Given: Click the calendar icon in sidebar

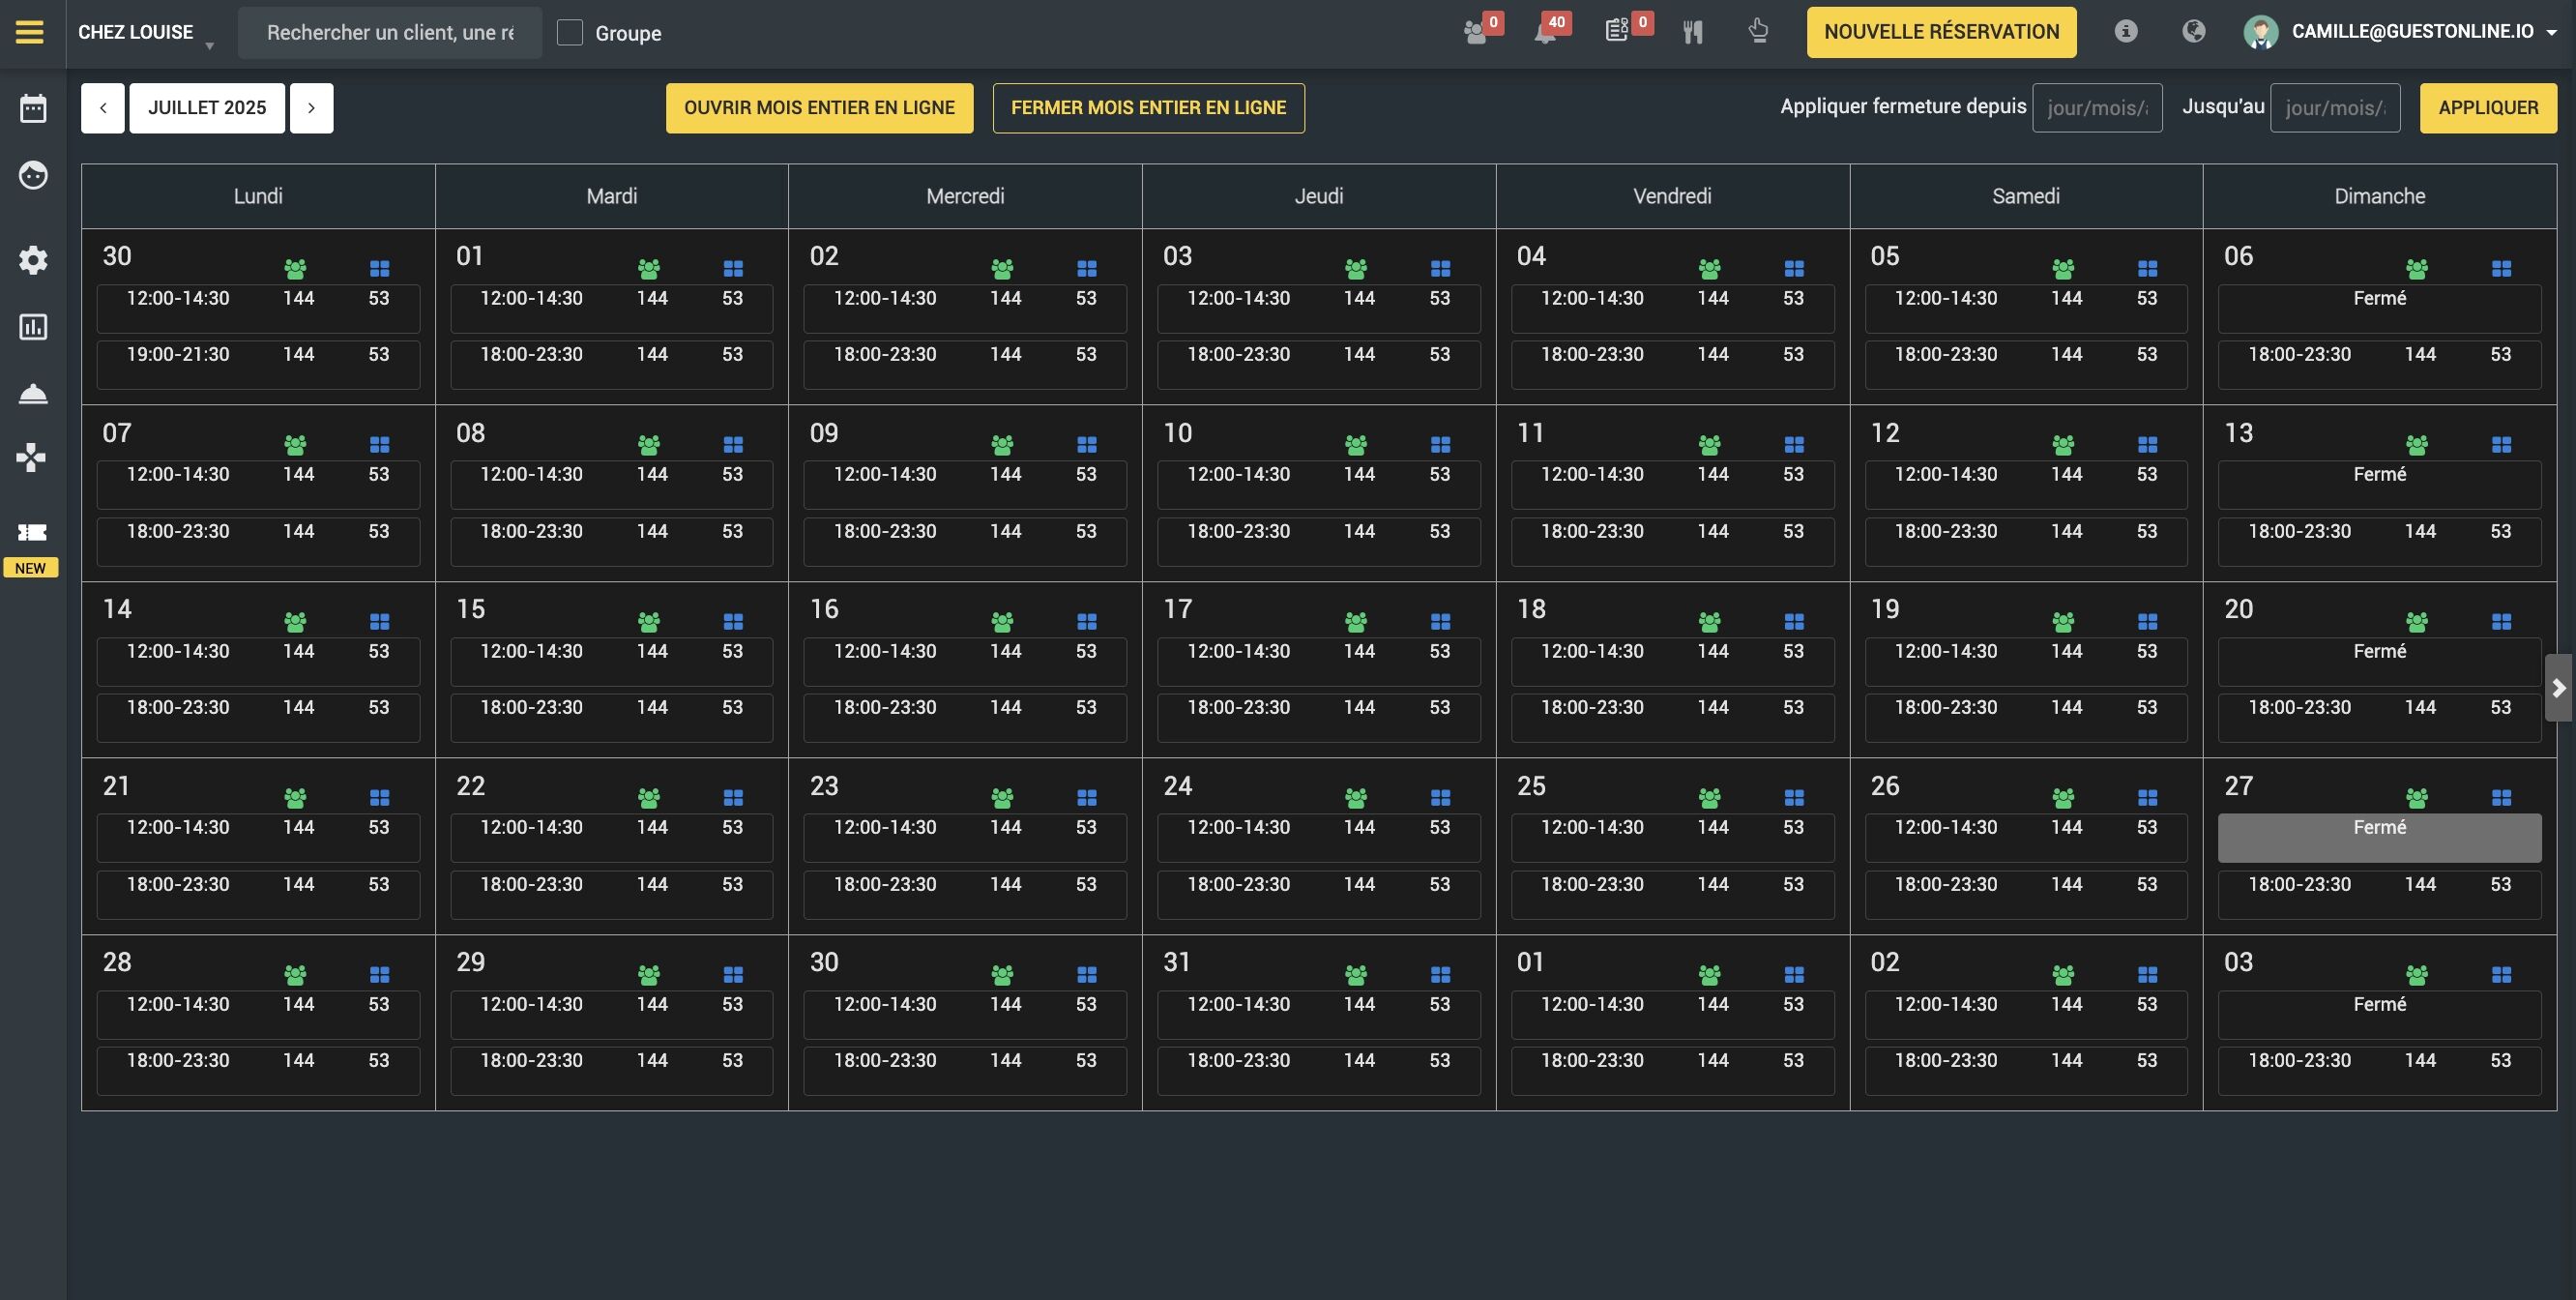Looking at the screenshot, I should [33, 108].
